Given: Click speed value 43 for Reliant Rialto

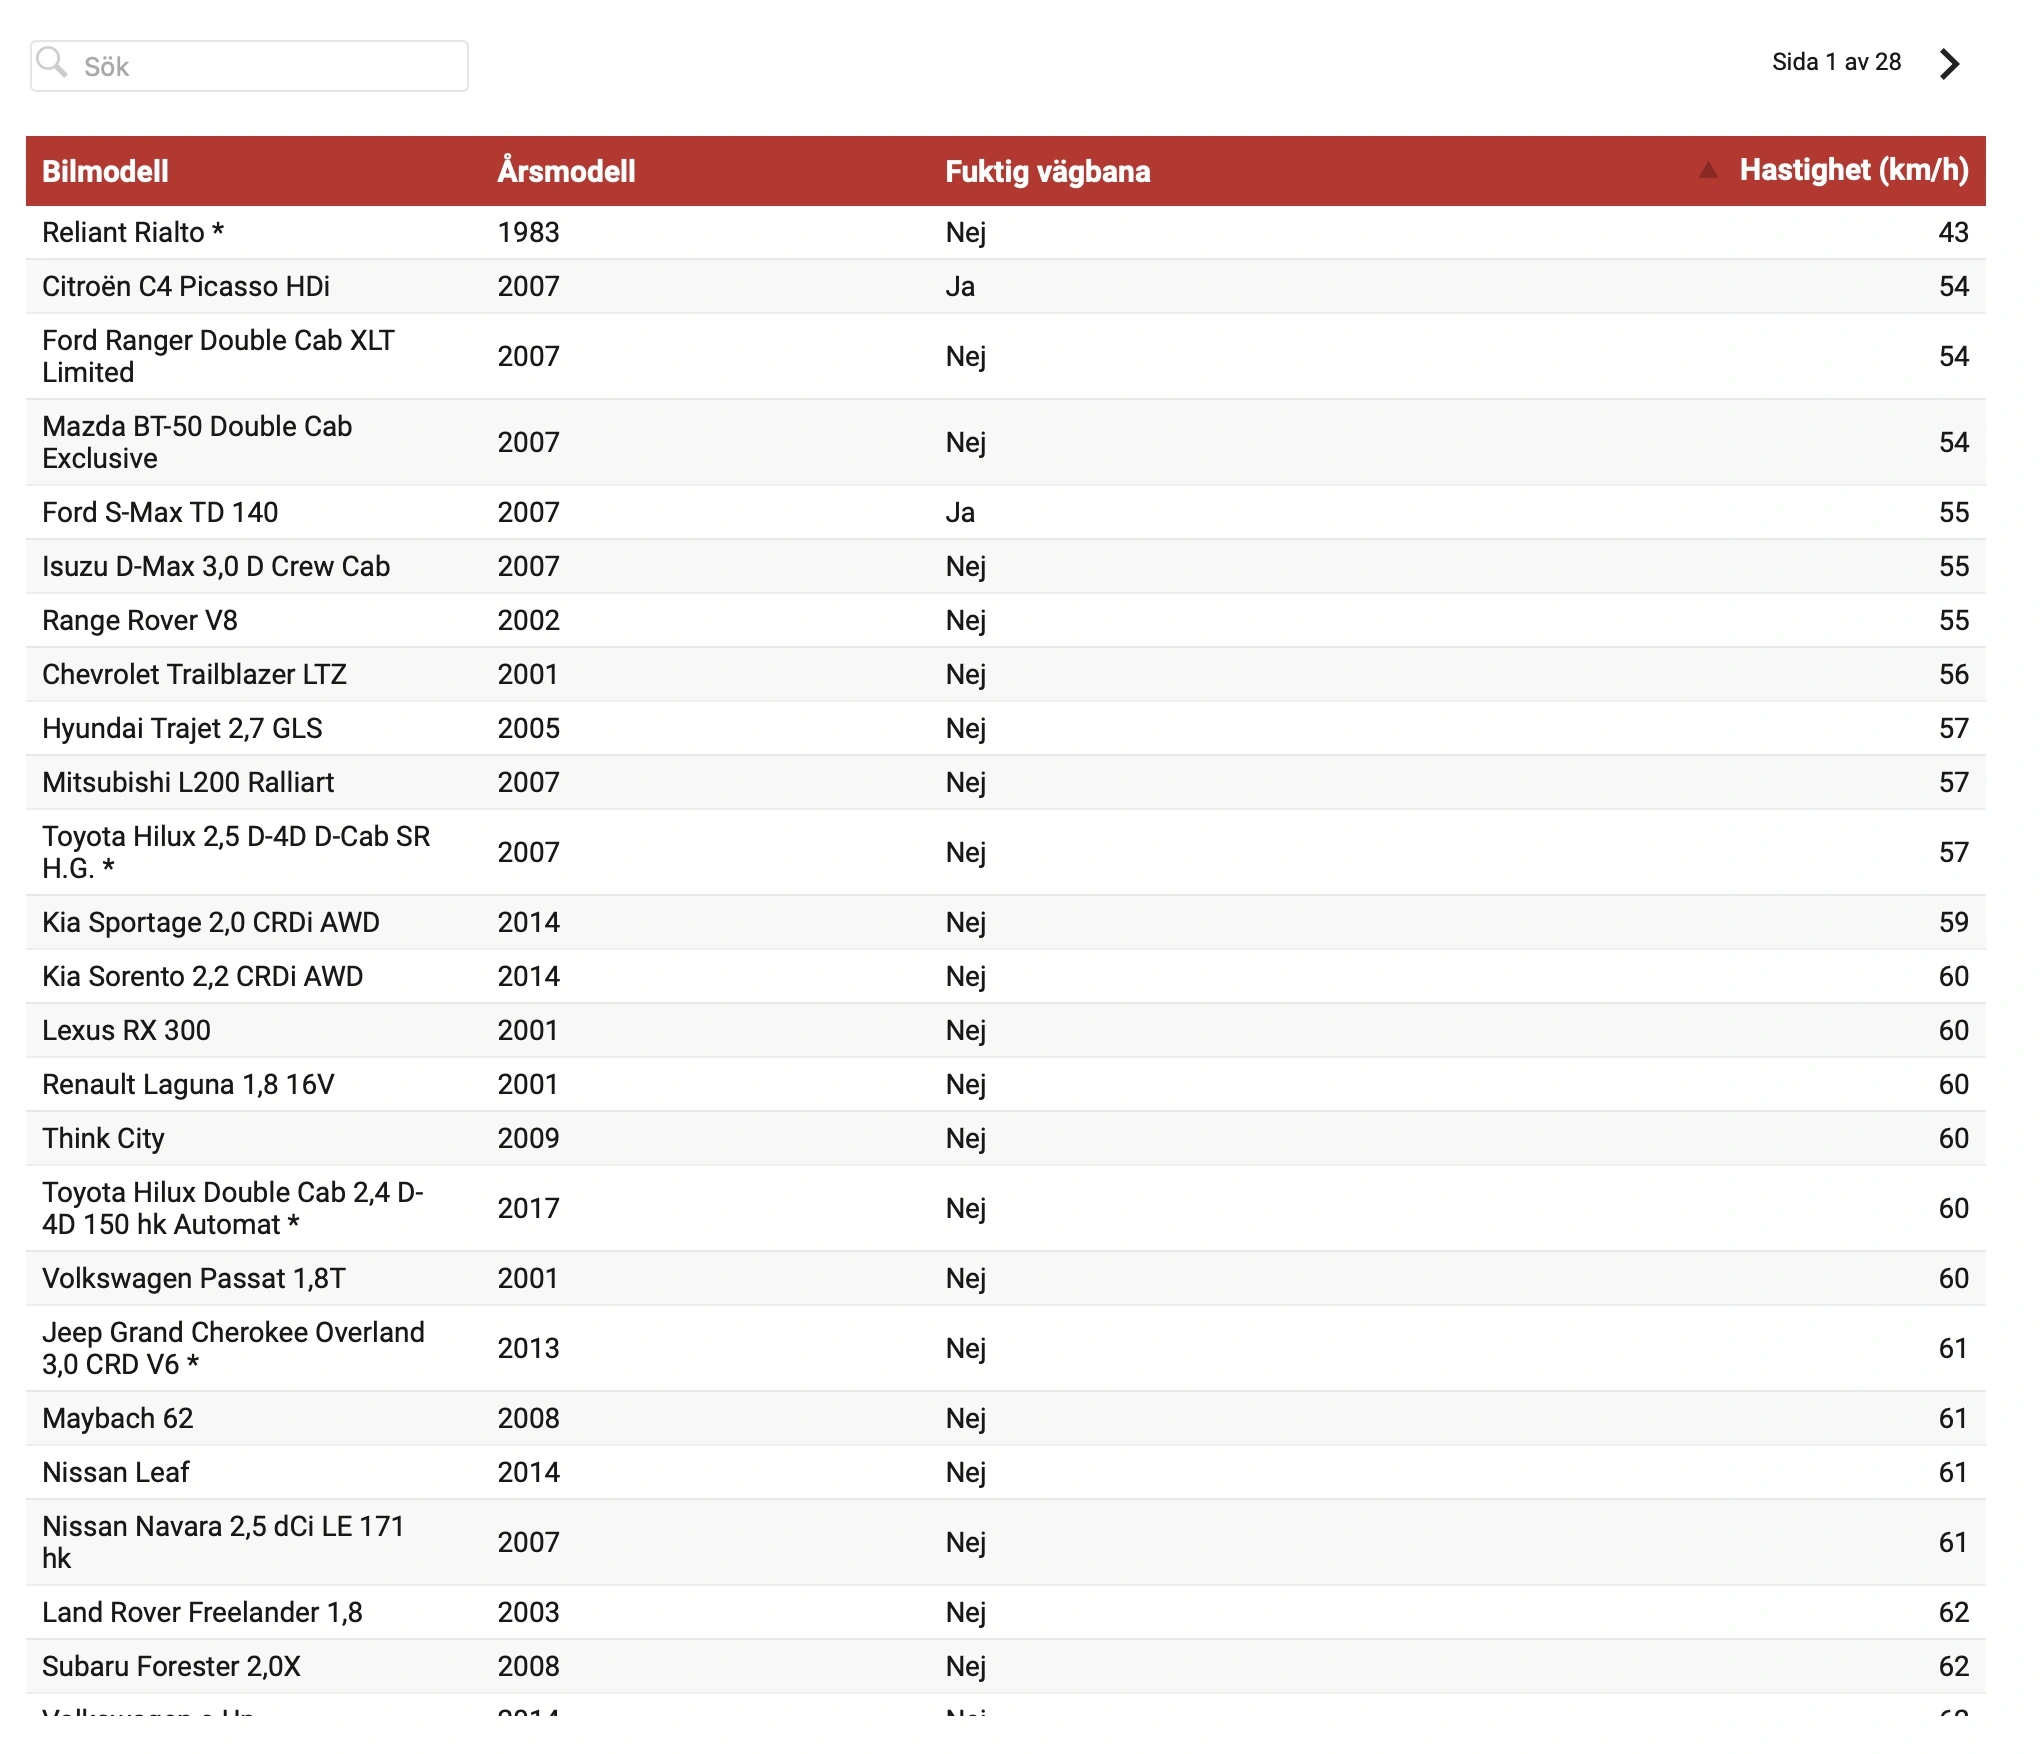Looking at the screenshot, I should [x=1953, y=232].
